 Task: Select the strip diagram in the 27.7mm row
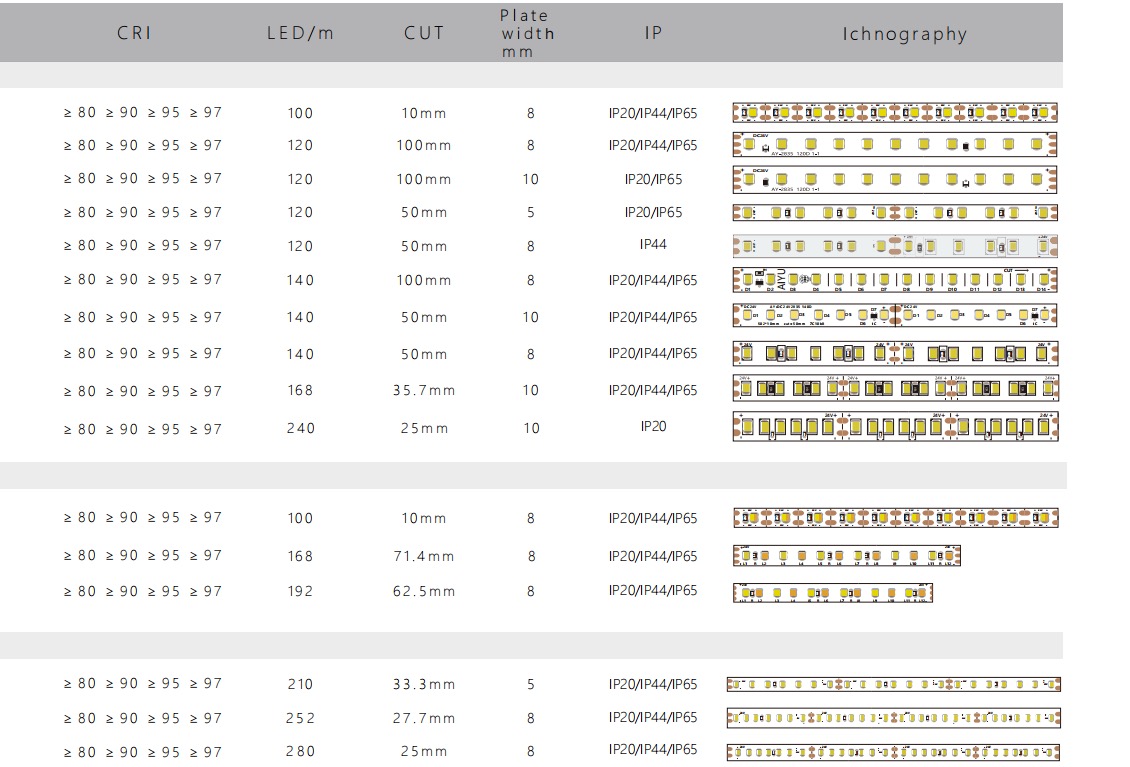pyautogui.click(x=893, y=718)
